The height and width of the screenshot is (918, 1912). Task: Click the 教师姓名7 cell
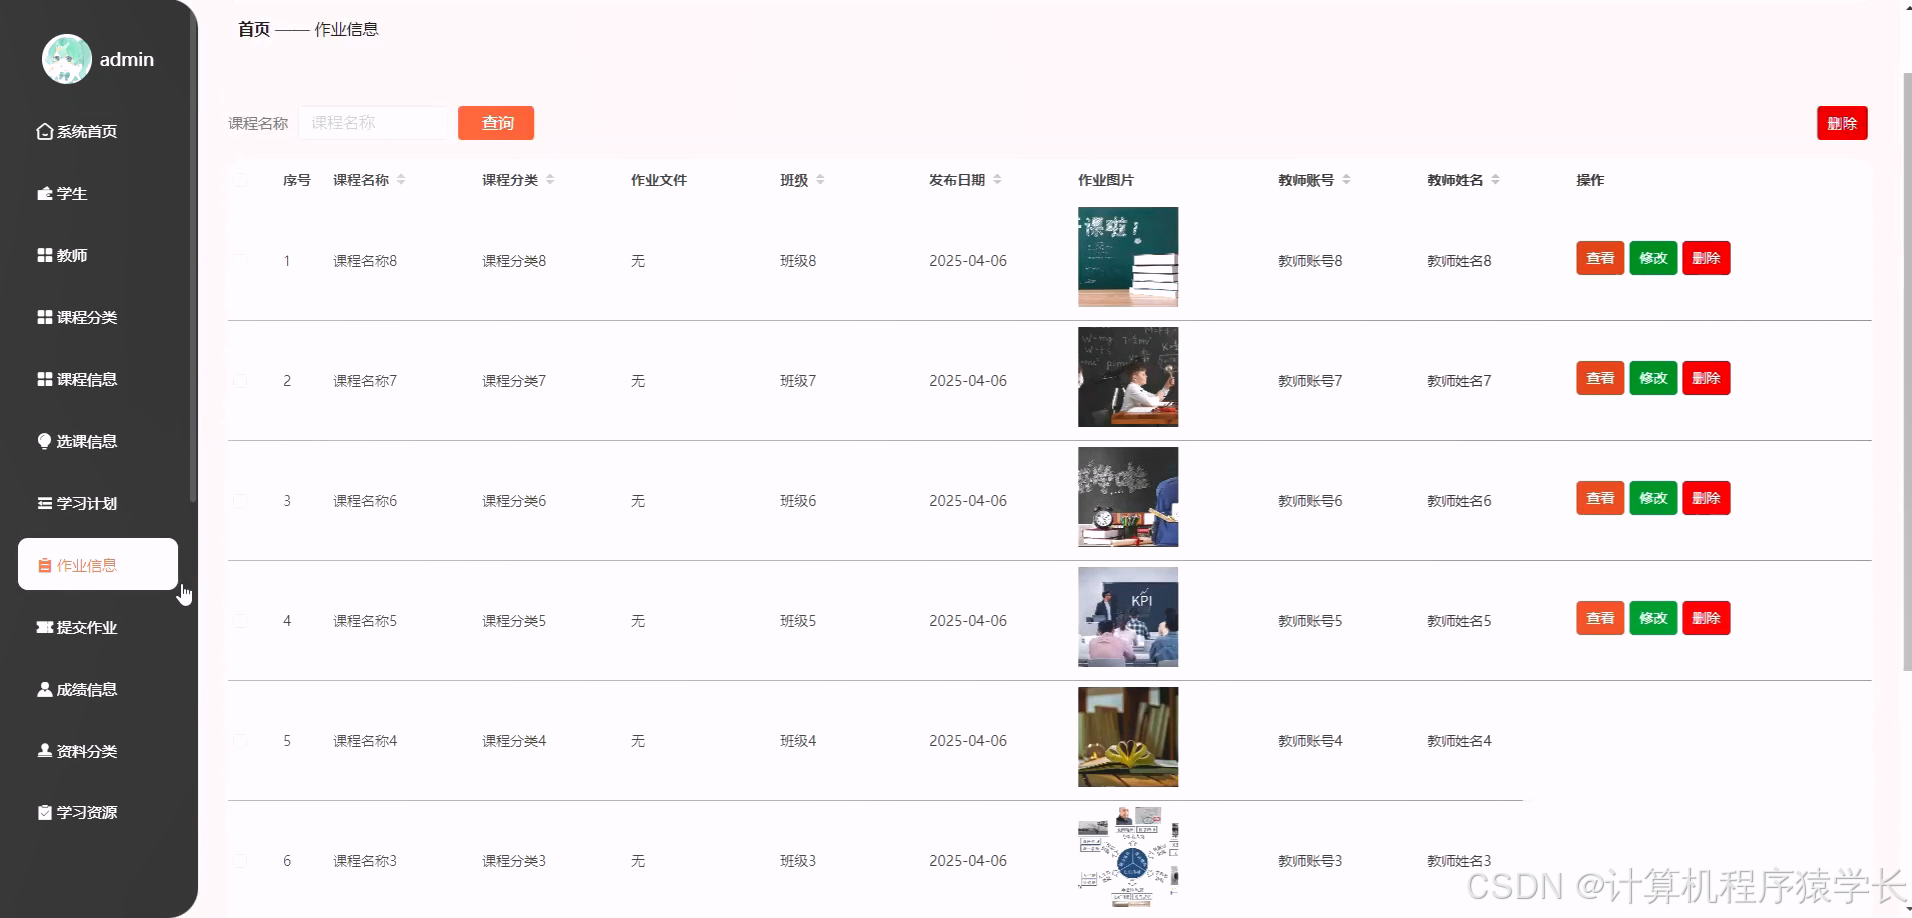click(x=1459, y=381)
